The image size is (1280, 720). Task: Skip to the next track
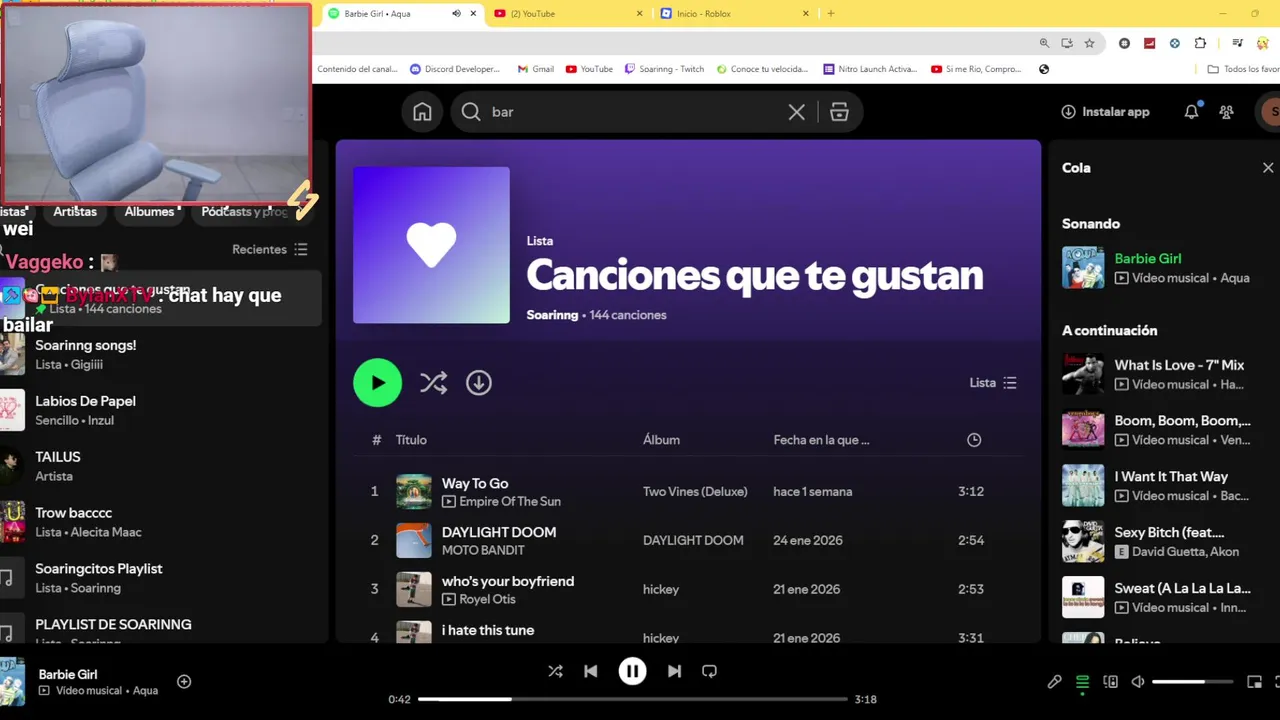[x=674, y=671]
